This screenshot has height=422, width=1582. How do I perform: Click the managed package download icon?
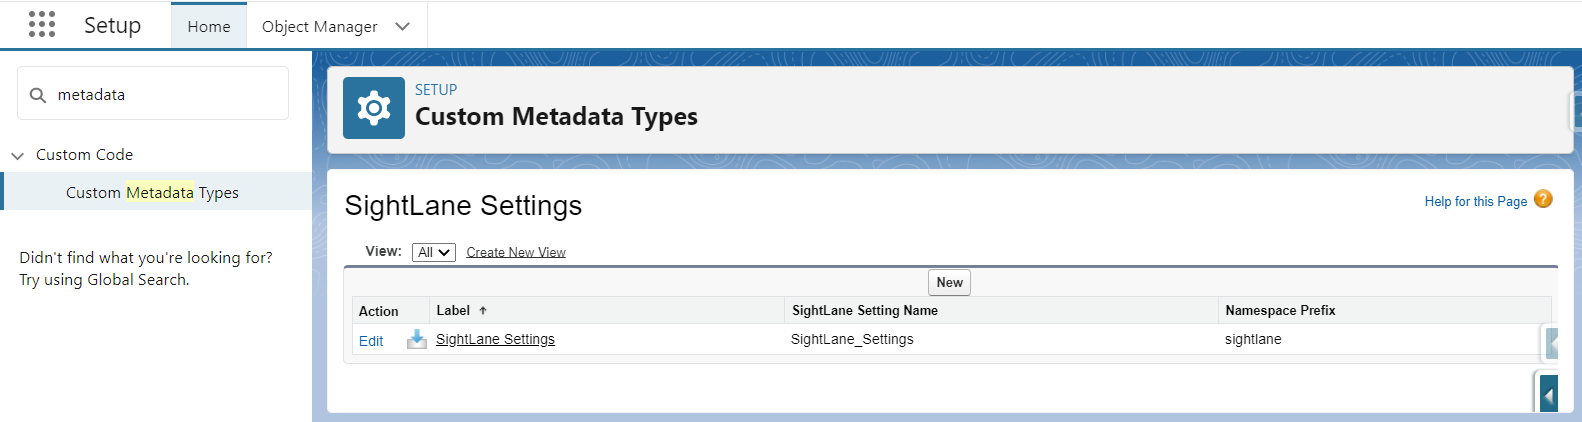pos(416,340)
